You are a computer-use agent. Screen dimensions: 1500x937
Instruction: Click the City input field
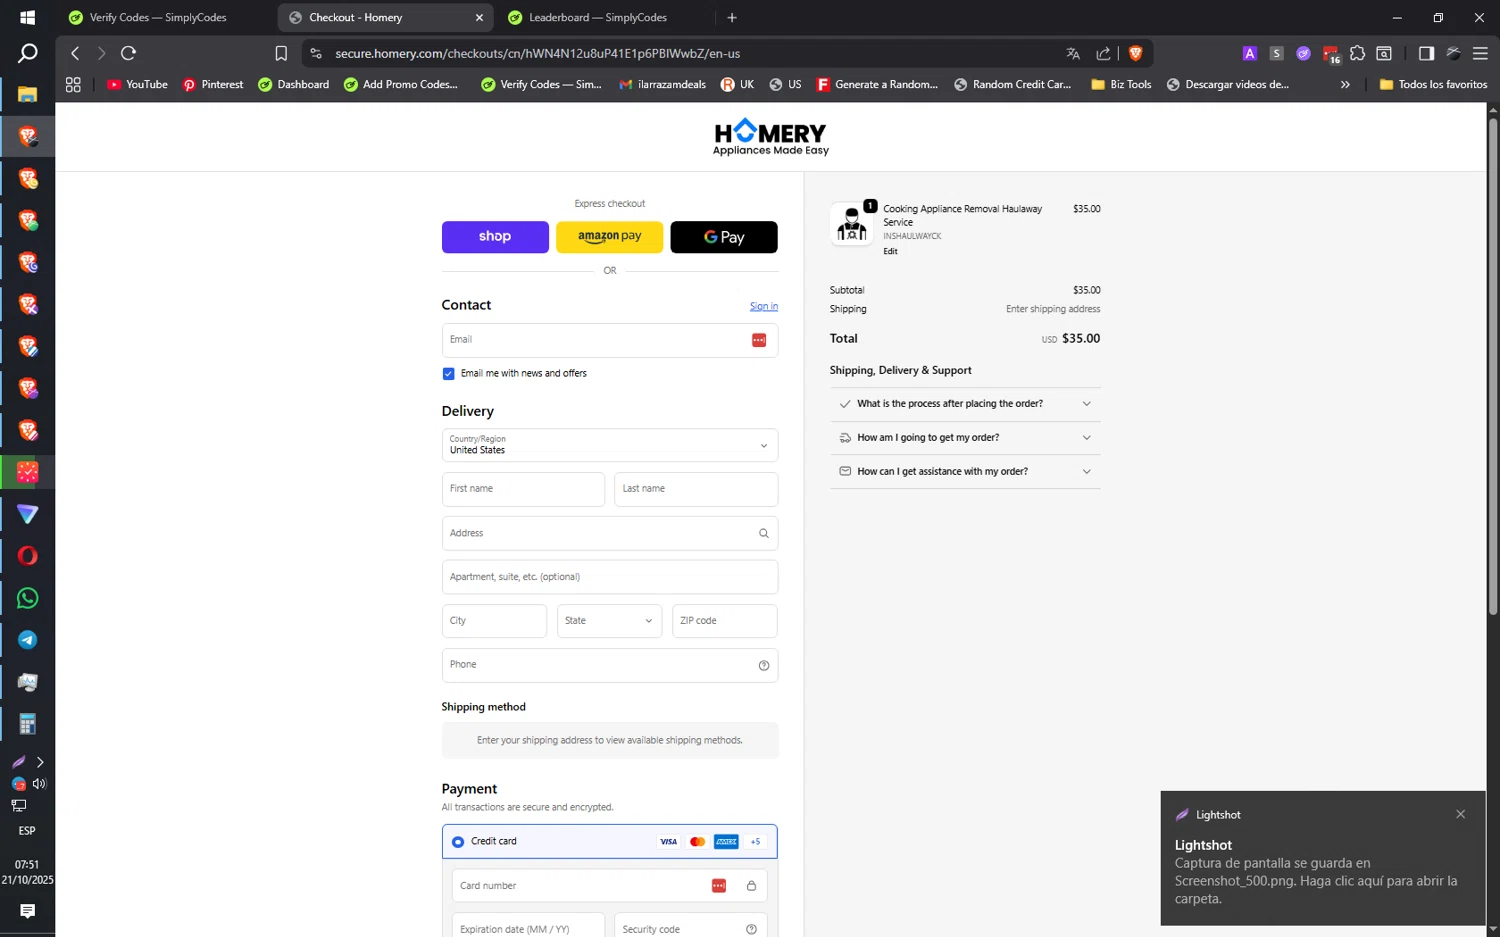click(x=494, y=621)
